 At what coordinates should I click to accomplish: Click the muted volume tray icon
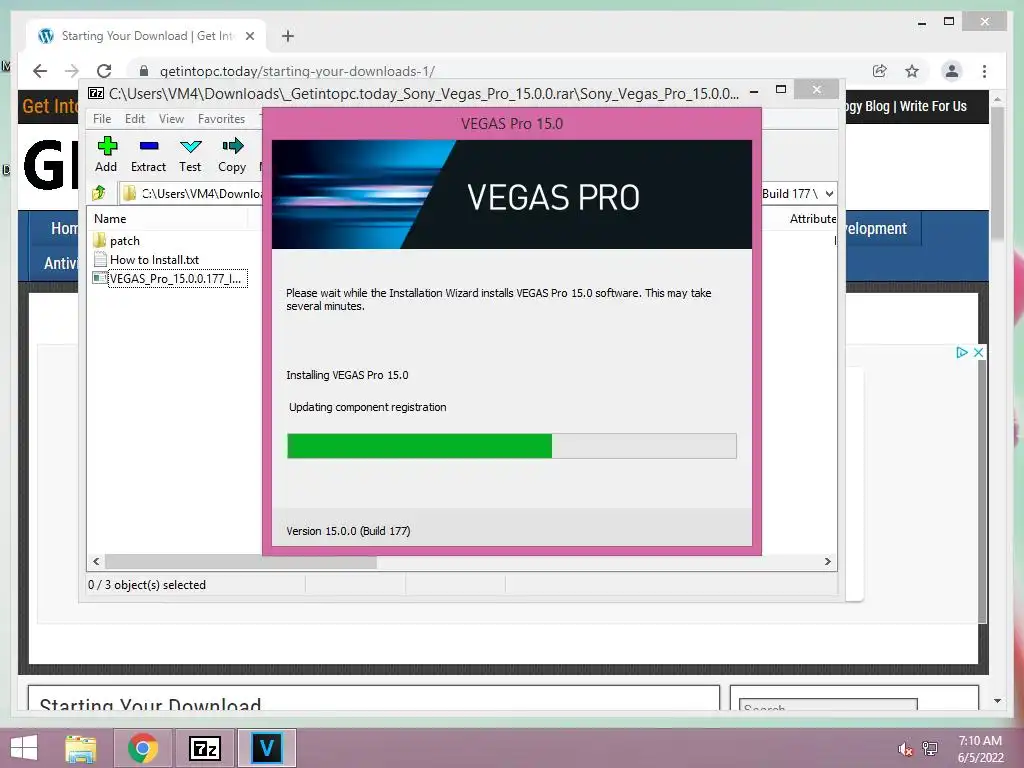coord(905,749)
